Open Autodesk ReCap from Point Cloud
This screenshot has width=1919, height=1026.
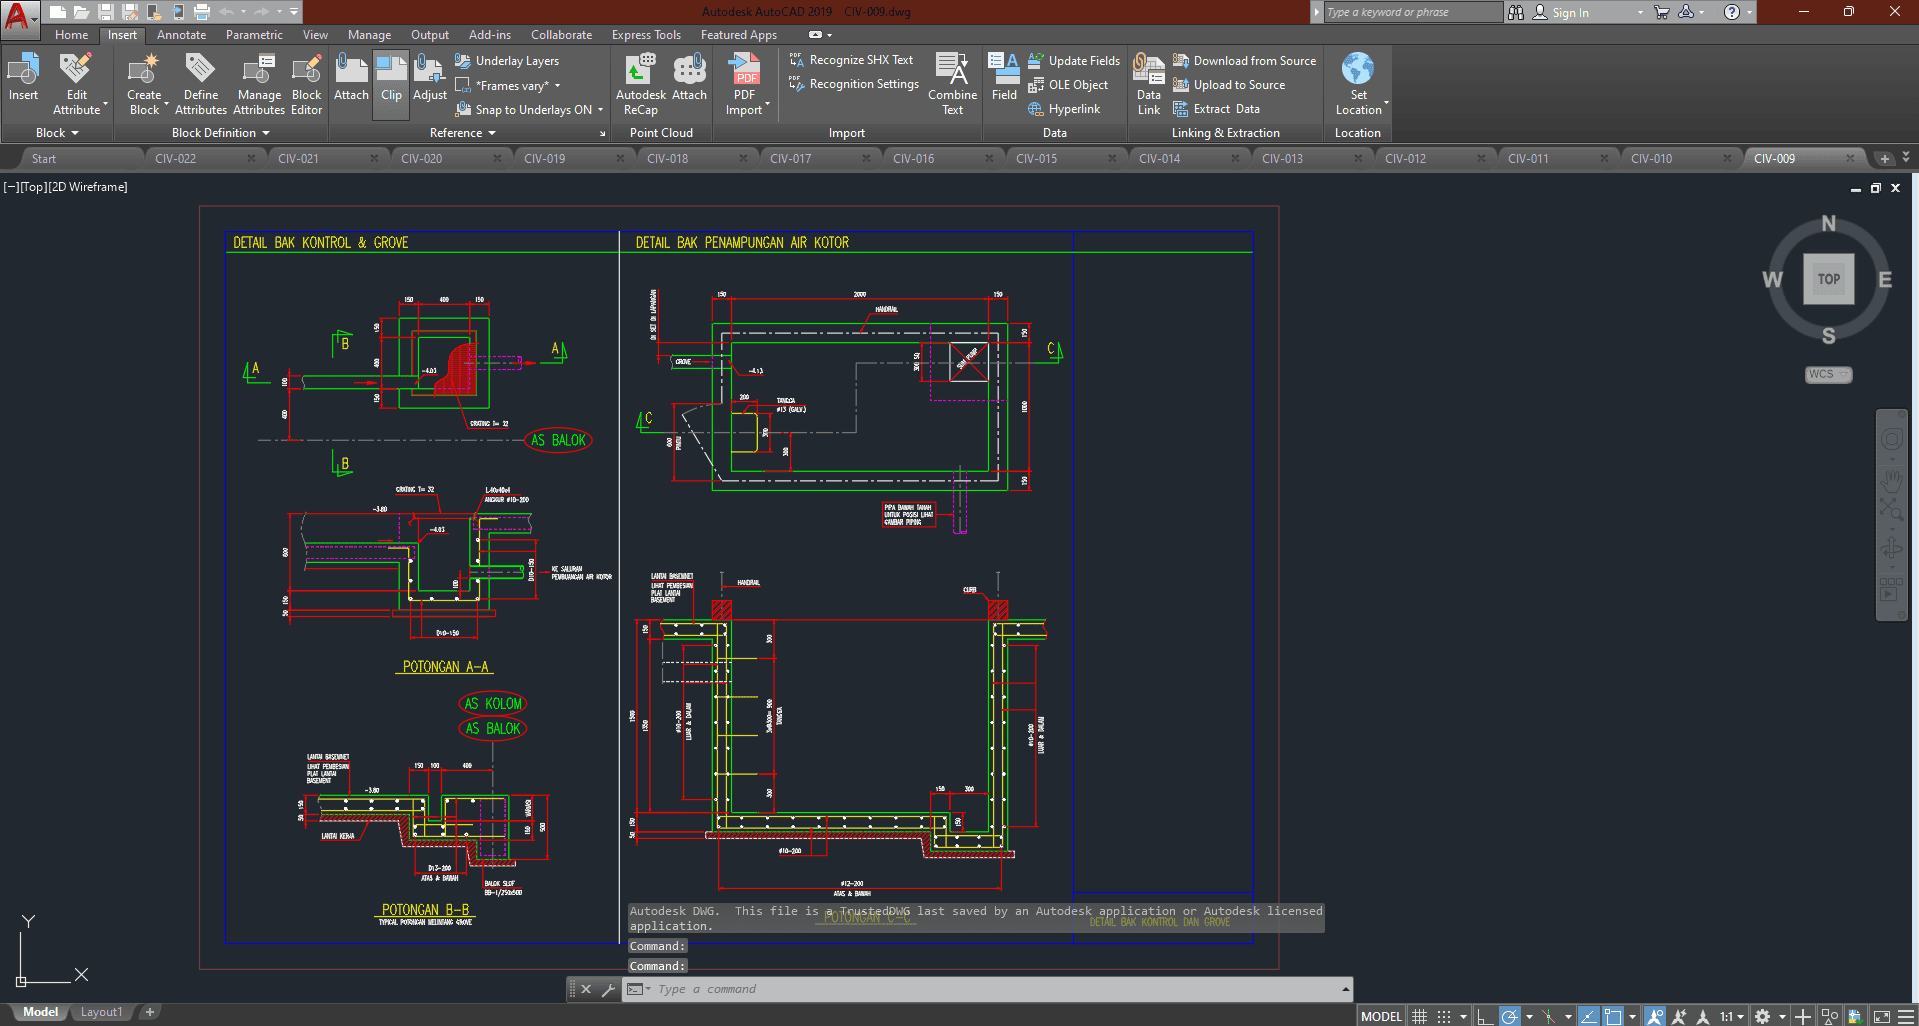pos(640,84)
